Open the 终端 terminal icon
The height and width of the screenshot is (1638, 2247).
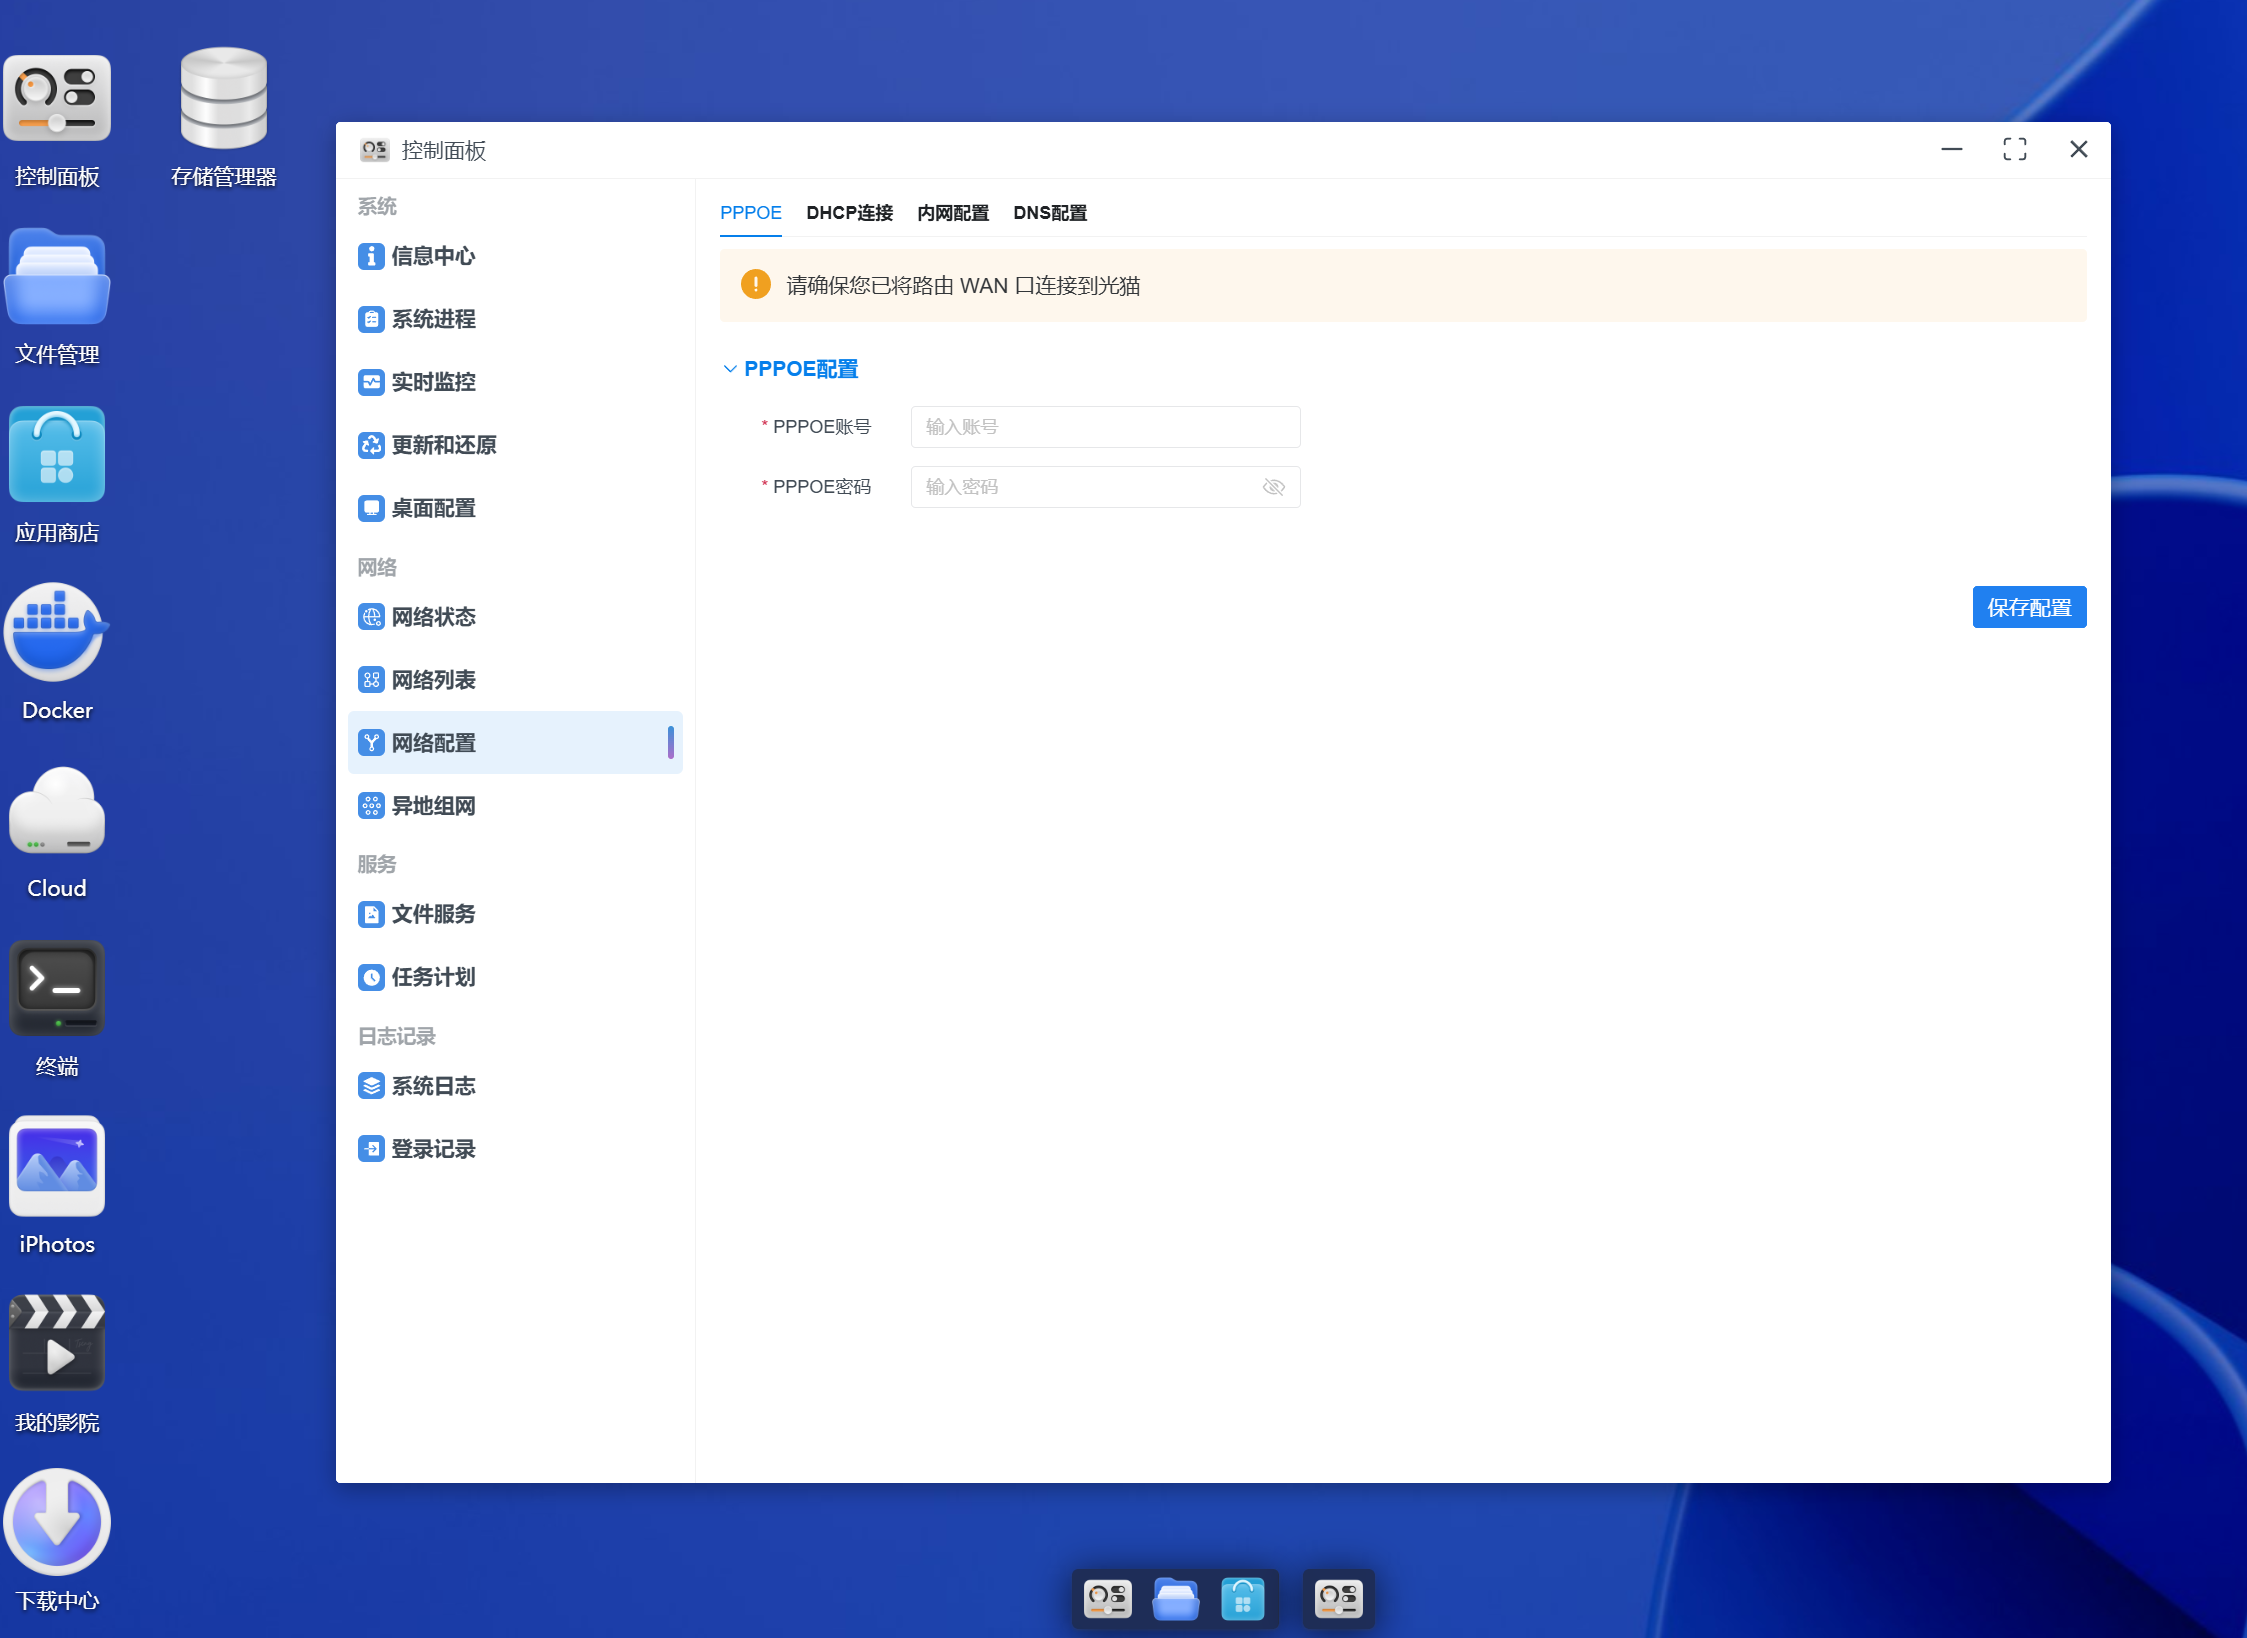57,990
